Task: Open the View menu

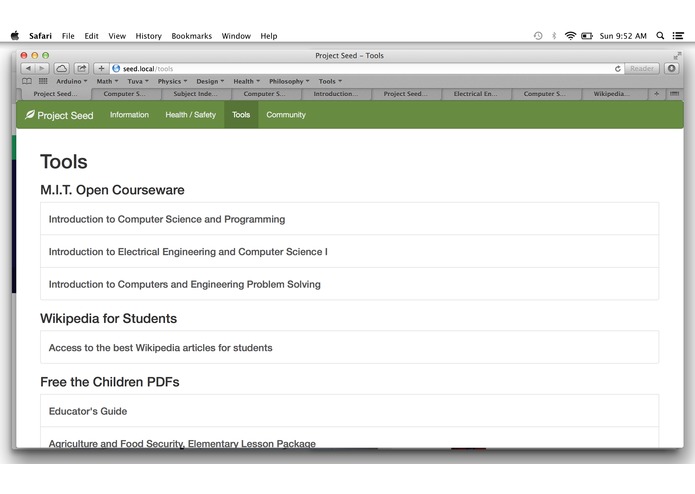Action: tap(117, 36)
